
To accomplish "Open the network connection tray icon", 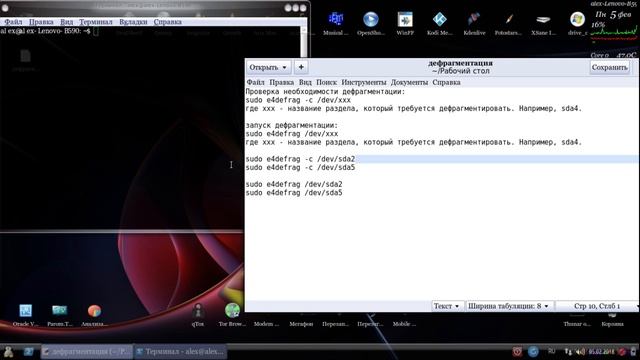I will pos(568,351).
